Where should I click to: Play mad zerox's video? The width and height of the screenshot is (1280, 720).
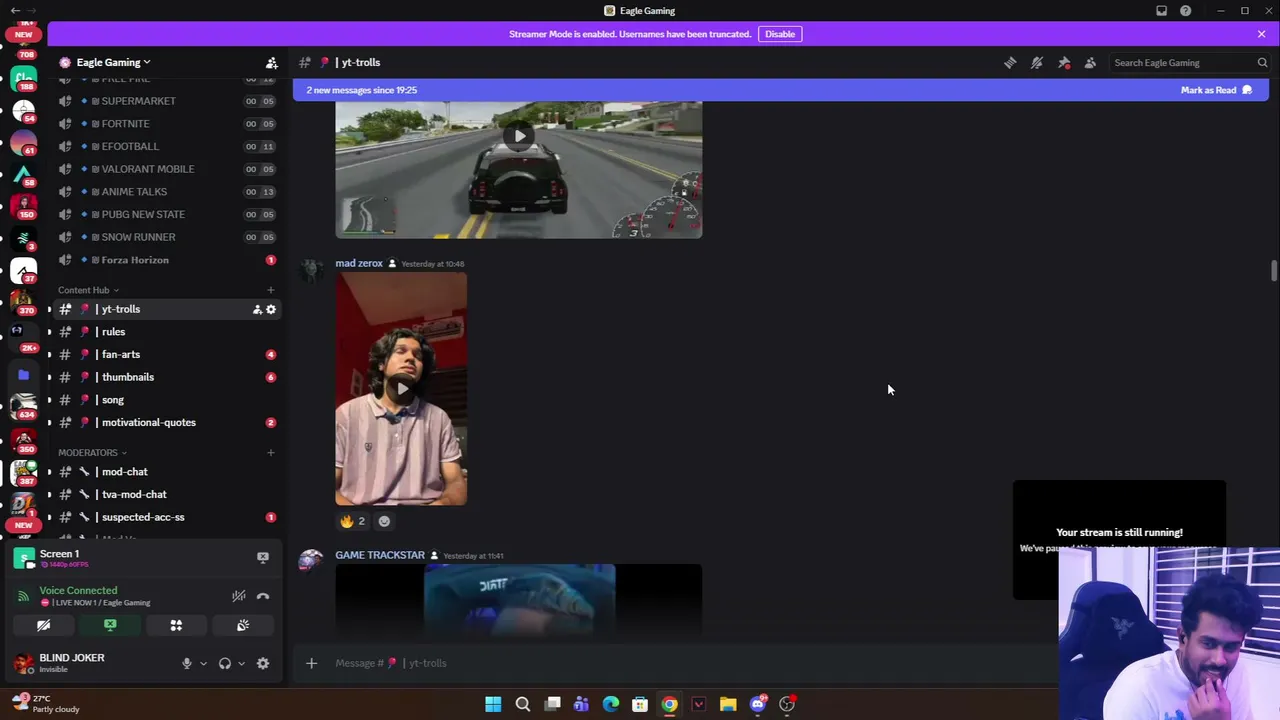401,388
